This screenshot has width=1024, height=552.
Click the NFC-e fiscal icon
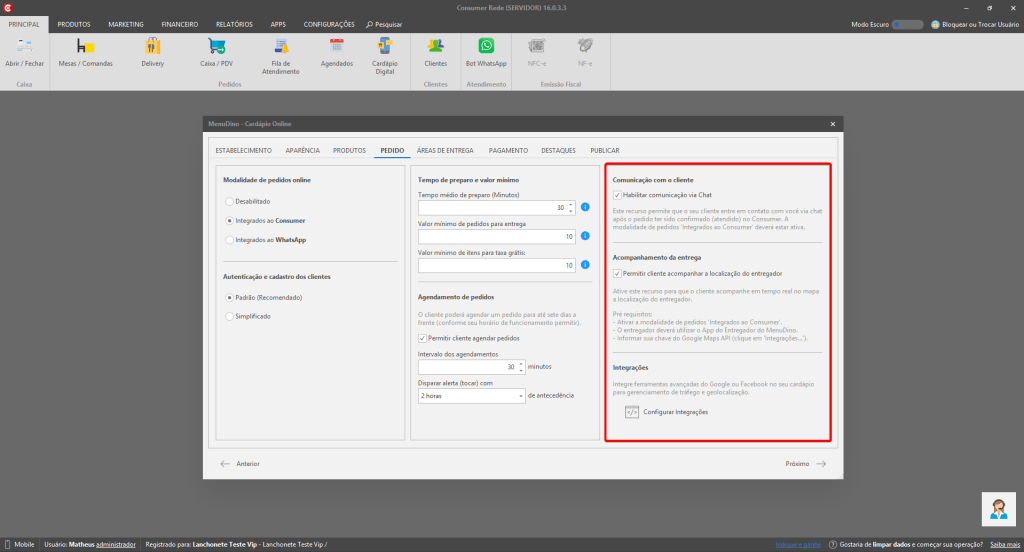[536, 46]
